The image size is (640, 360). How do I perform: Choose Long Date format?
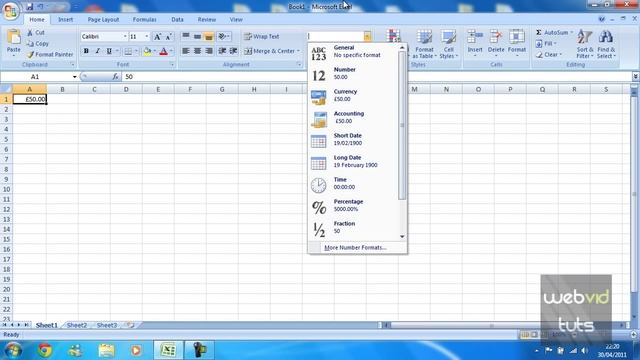pyautogui.click(x=353, y=163)
